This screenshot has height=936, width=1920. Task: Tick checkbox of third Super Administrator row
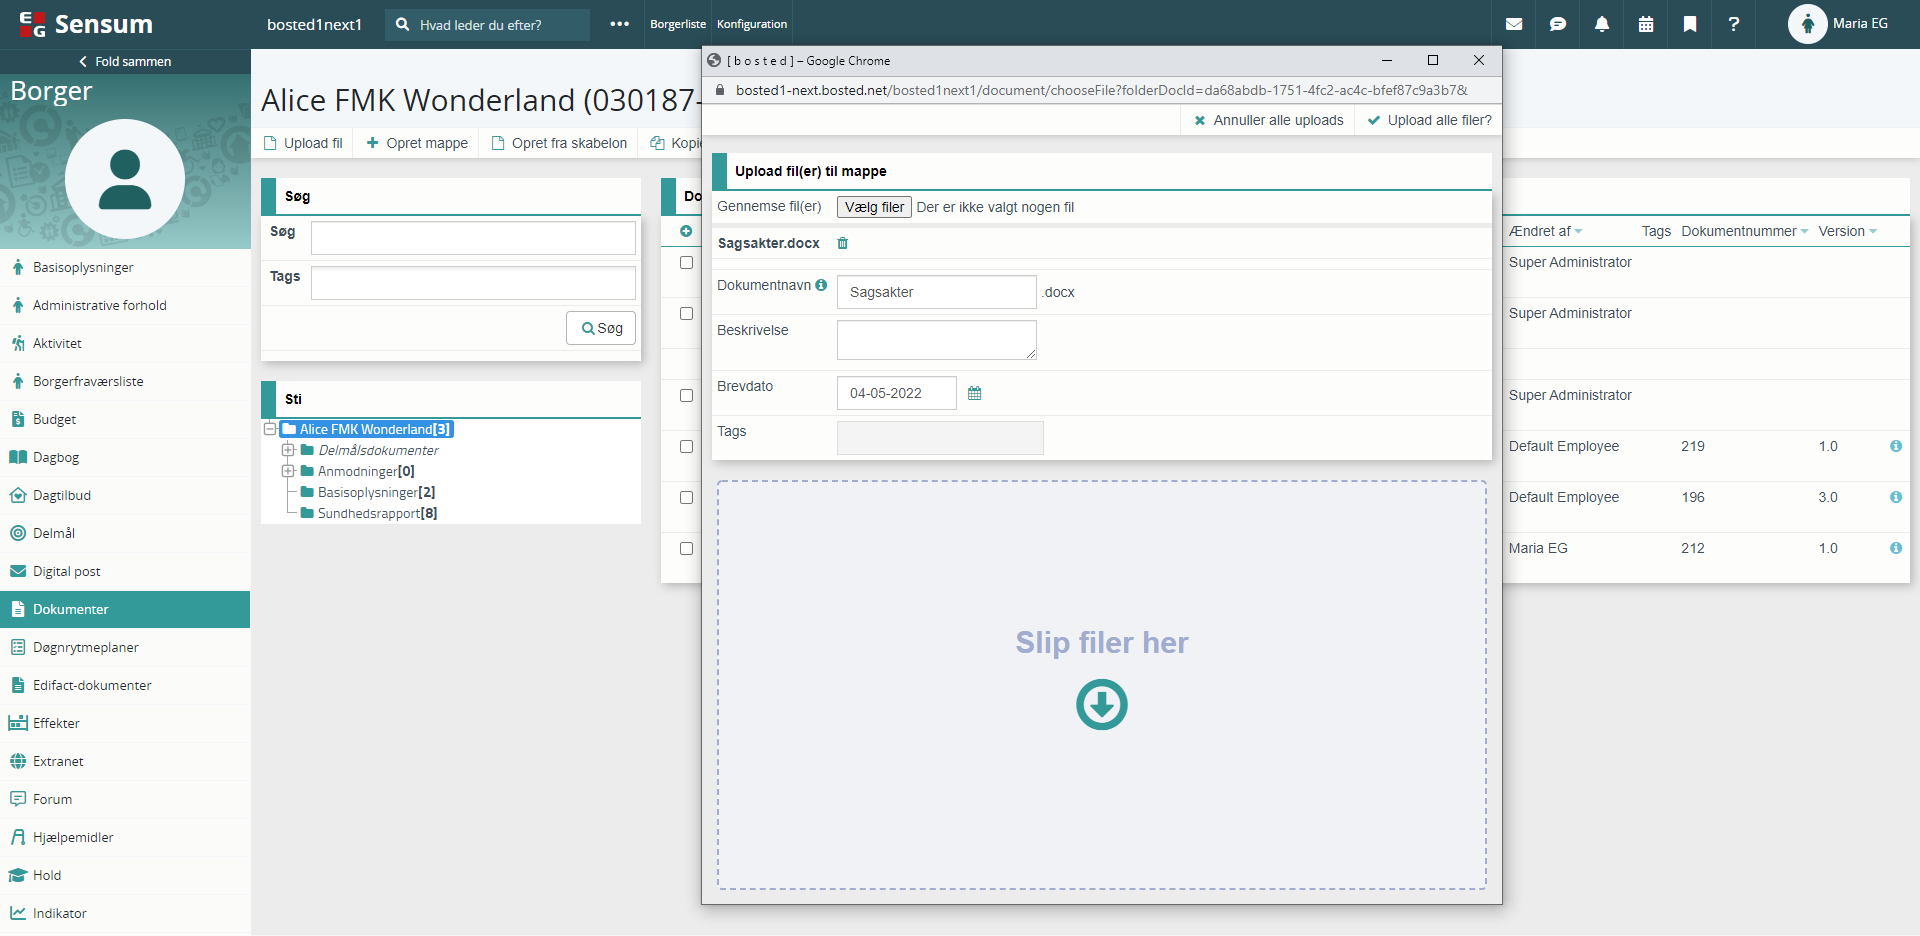click(x=686, y=395)
